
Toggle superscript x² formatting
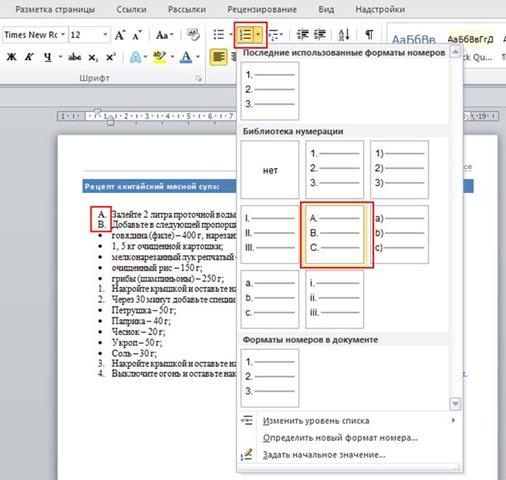[x=111, y=57]
